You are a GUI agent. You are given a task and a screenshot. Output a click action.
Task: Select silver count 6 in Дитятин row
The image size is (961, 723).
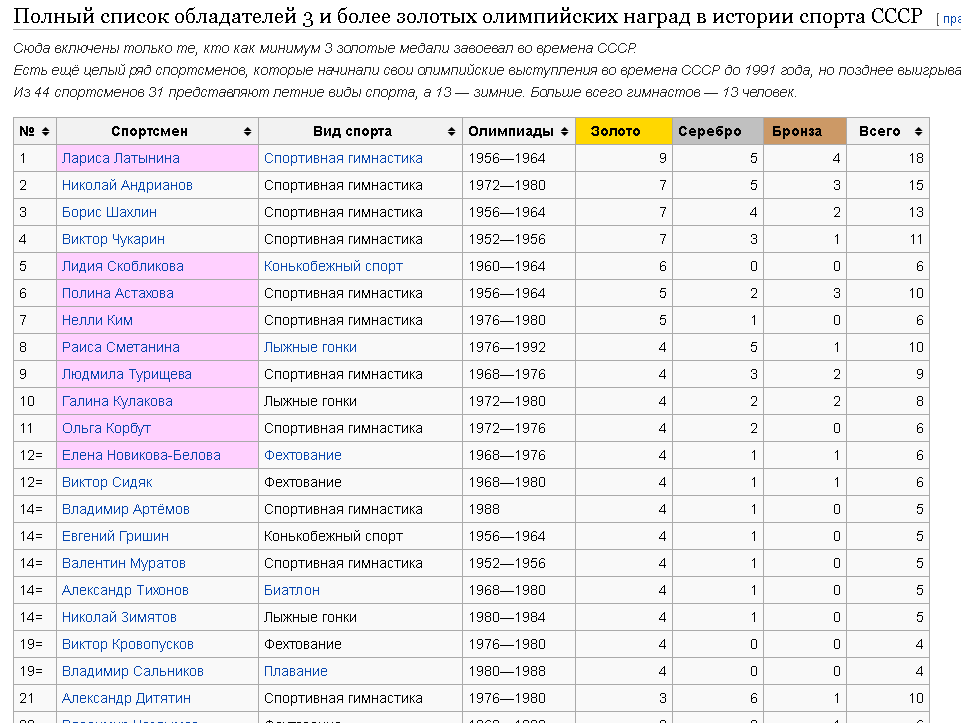click(x=754, y=697)
